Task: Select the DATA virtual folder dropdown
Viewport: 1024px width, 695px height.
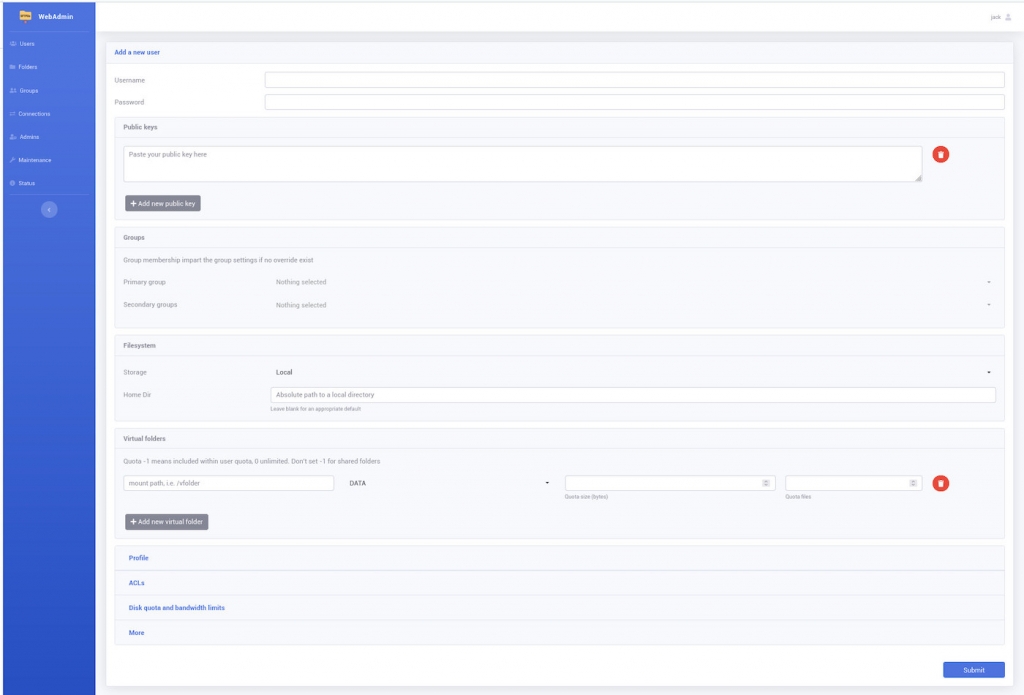Action: point(449,483)
